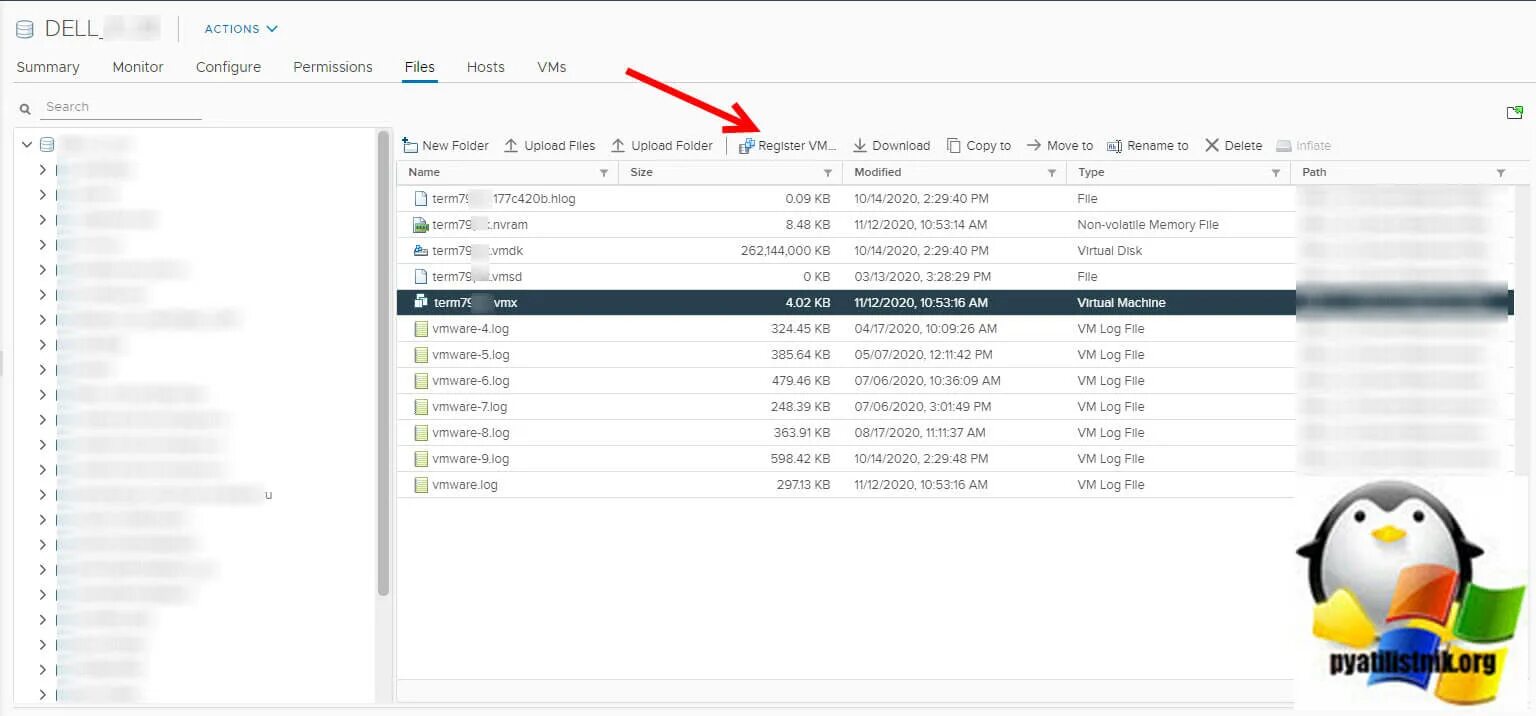Click the vmware-4.log file icon
The width and height of the screenshot is (1536, 716).
click(x=420, y=329)
